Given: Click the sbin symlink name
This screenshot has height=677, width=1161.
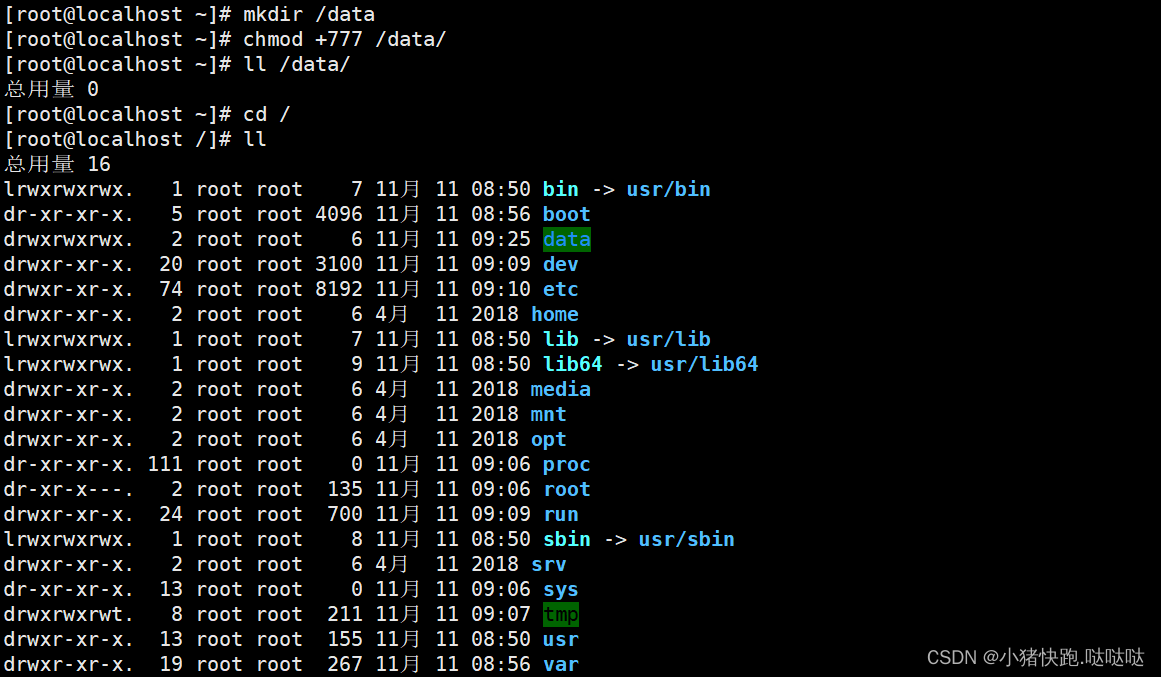Looking at the screenshot, I should coord(566,540).
